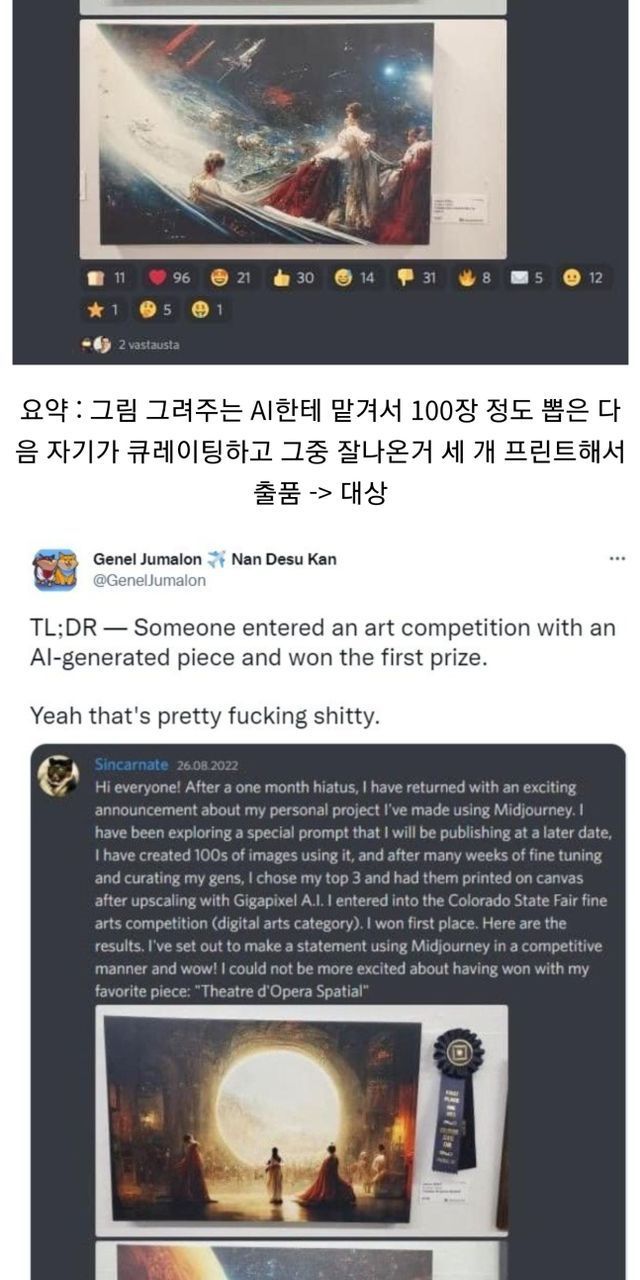Click the Sincarnate username in Discord post

pos(130,765)
